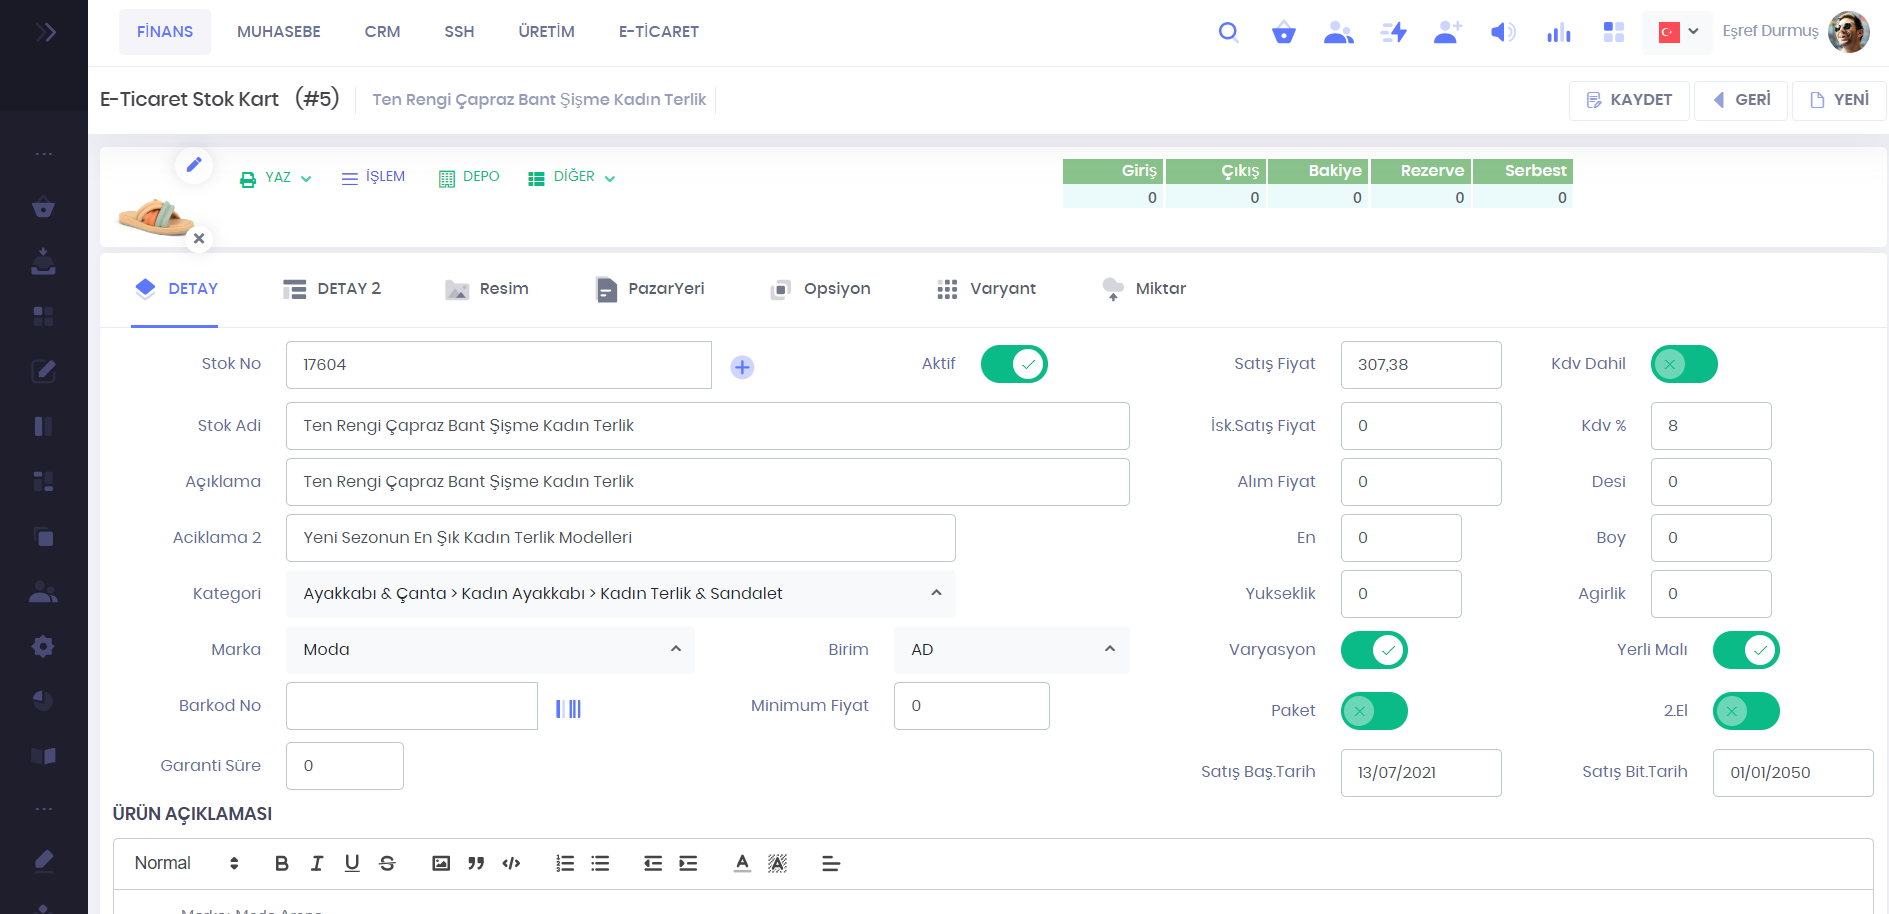Image resolution: width=1889 pixels, height=914 pixels.
Task: Click the barcode generator icon
Action: click(x=568, y=708)
